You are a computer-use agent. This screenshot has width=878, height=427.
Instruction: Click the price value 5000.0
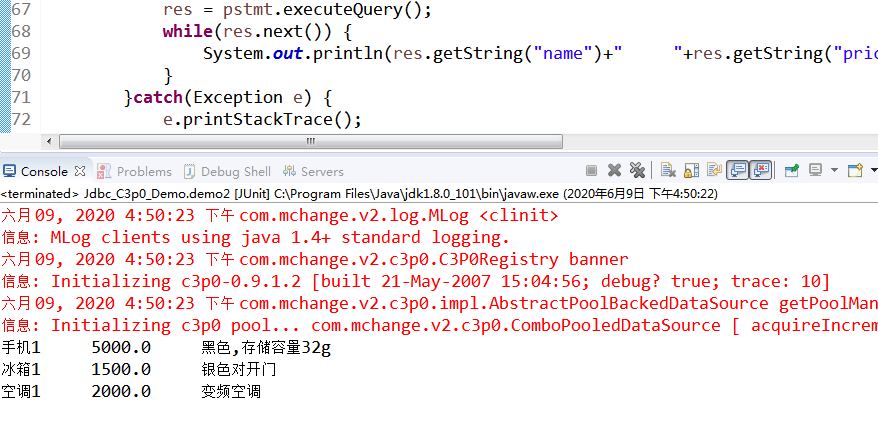pos(121,348)
